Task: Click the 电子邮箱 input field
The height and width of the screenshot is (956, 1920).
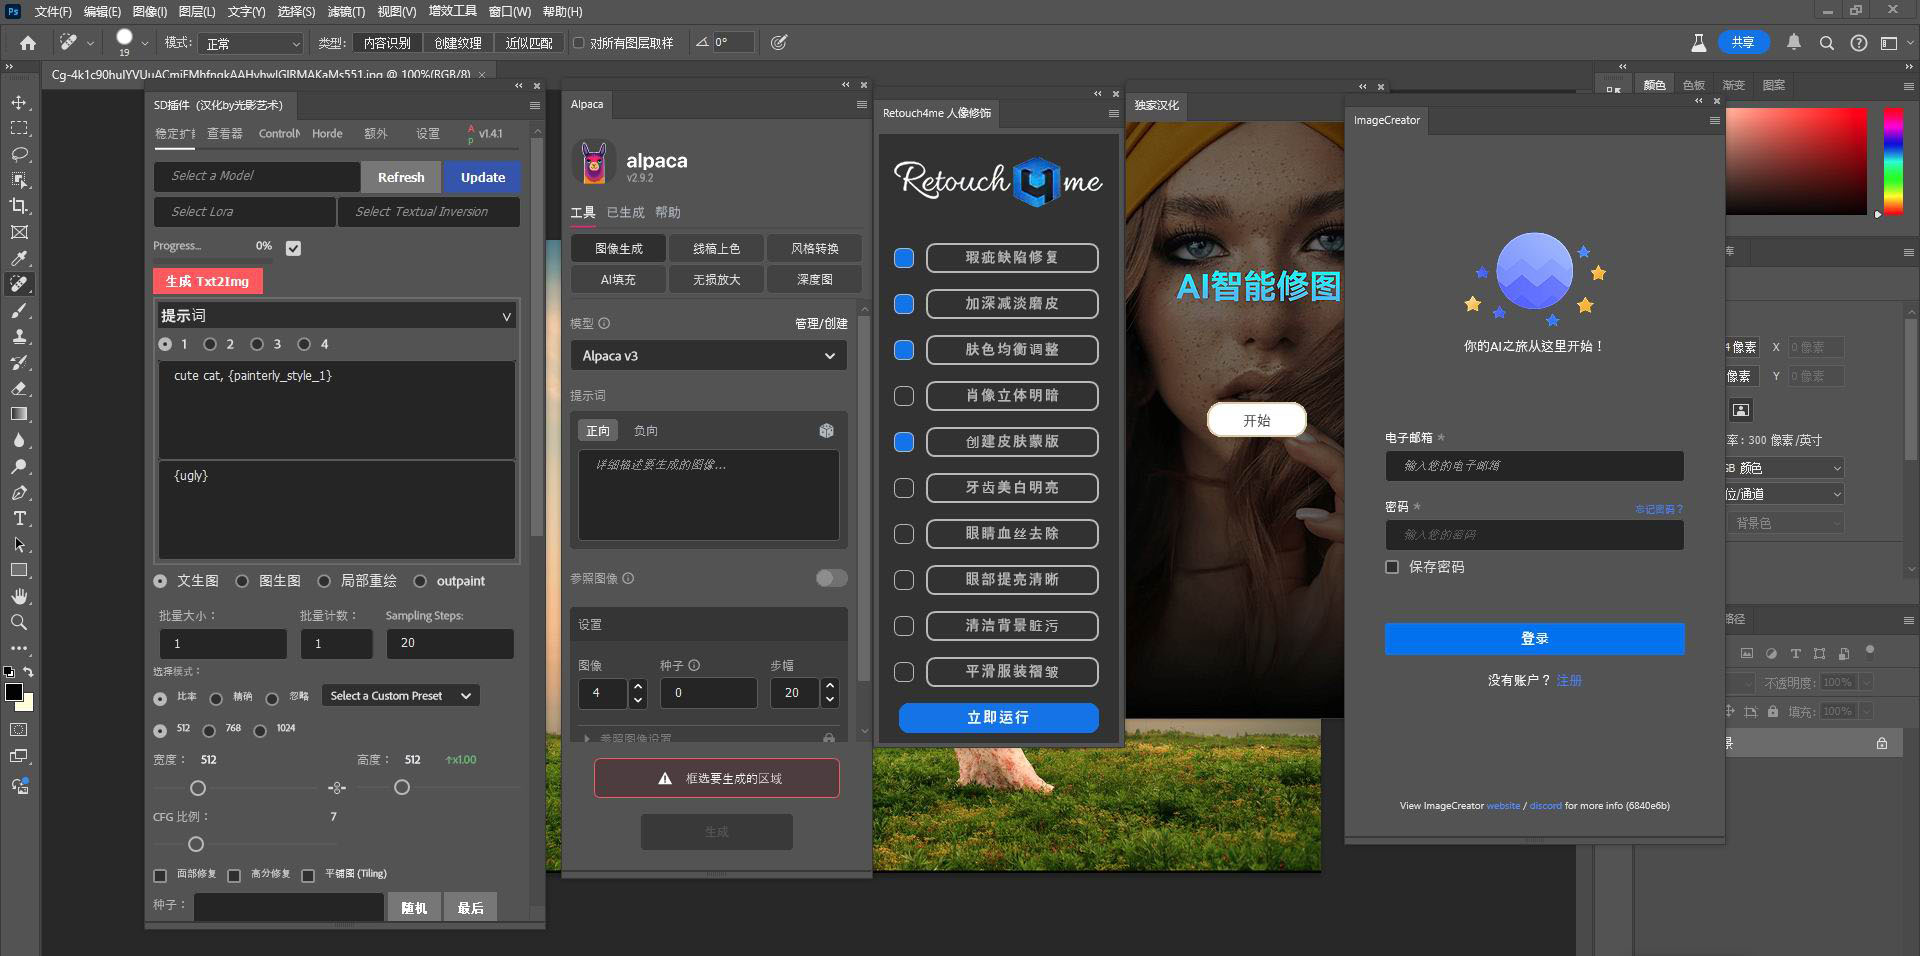Action: coord(1534,466)
